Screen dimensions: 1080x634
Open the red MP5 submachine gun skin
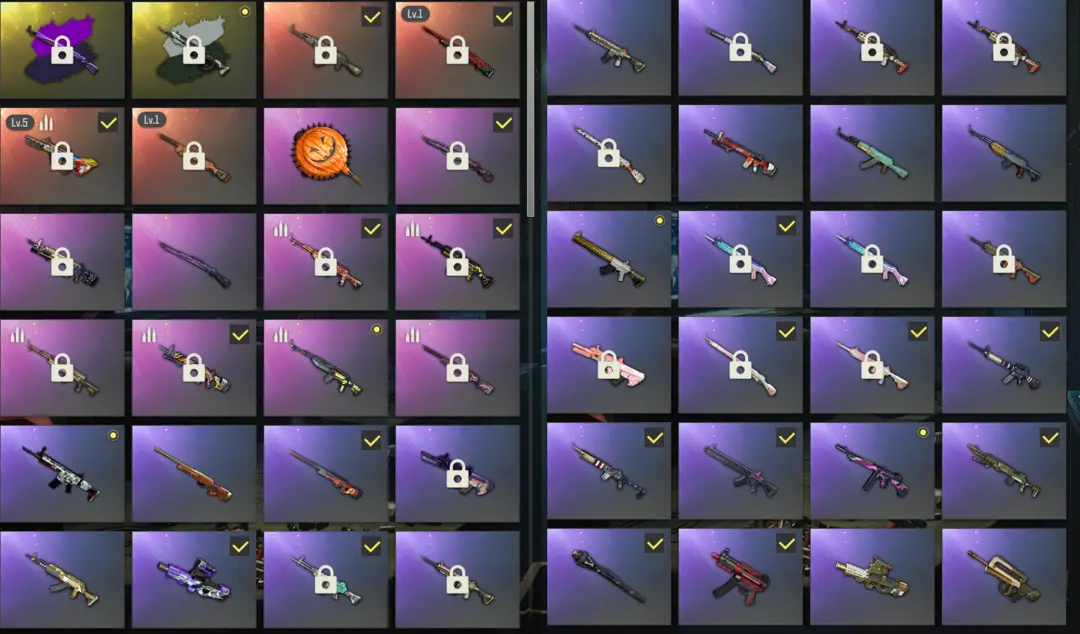pyautogui.click(x=740, y=577)
